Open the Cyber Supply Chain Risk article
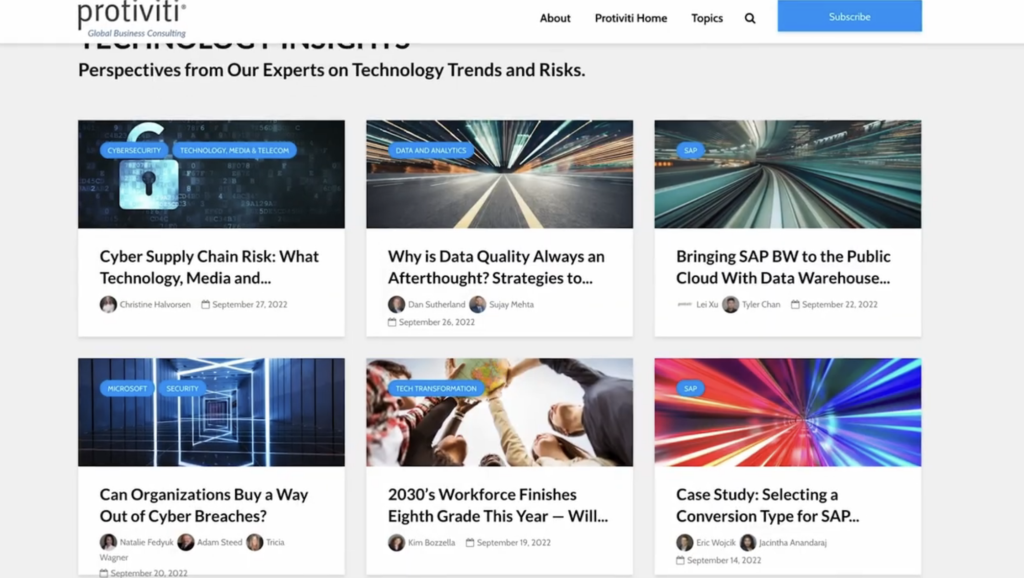The width and height of the screenshot is (1024, 578). (209, 267)
